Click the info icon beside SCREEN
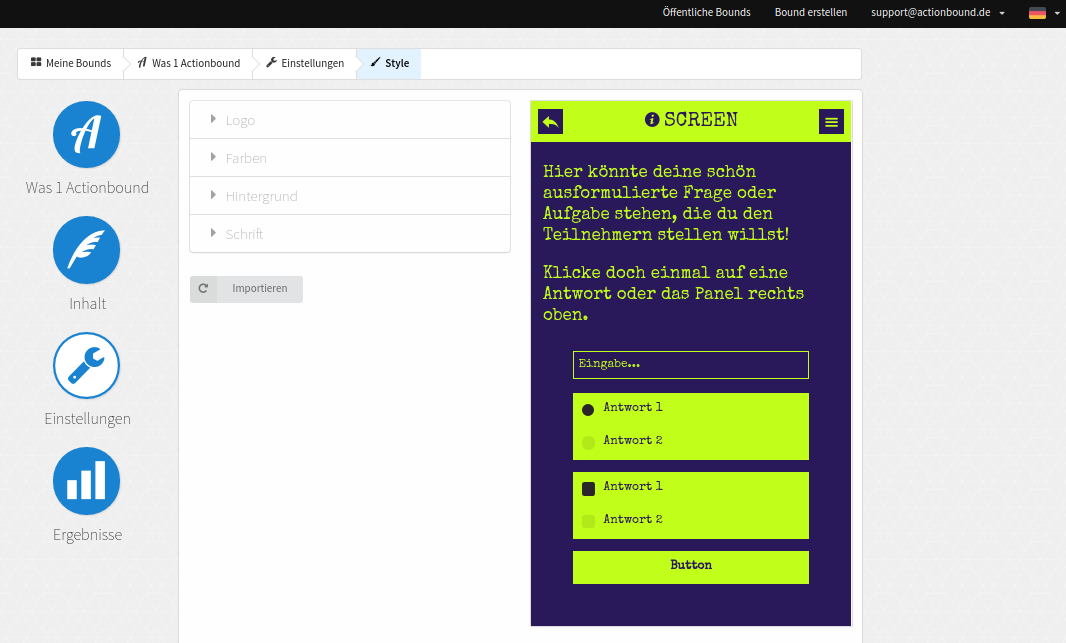Image resolution: width=1066 pixels, height=643 pixels. 652,120
